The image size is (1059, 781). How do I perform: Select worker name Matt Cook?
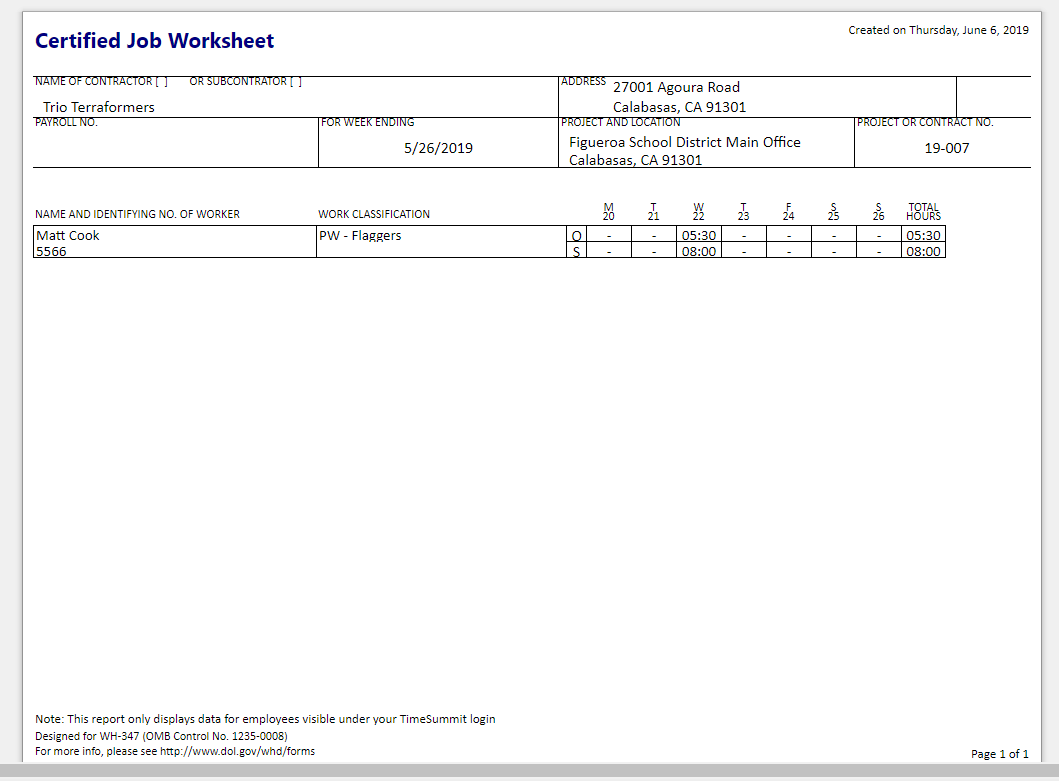68,236
